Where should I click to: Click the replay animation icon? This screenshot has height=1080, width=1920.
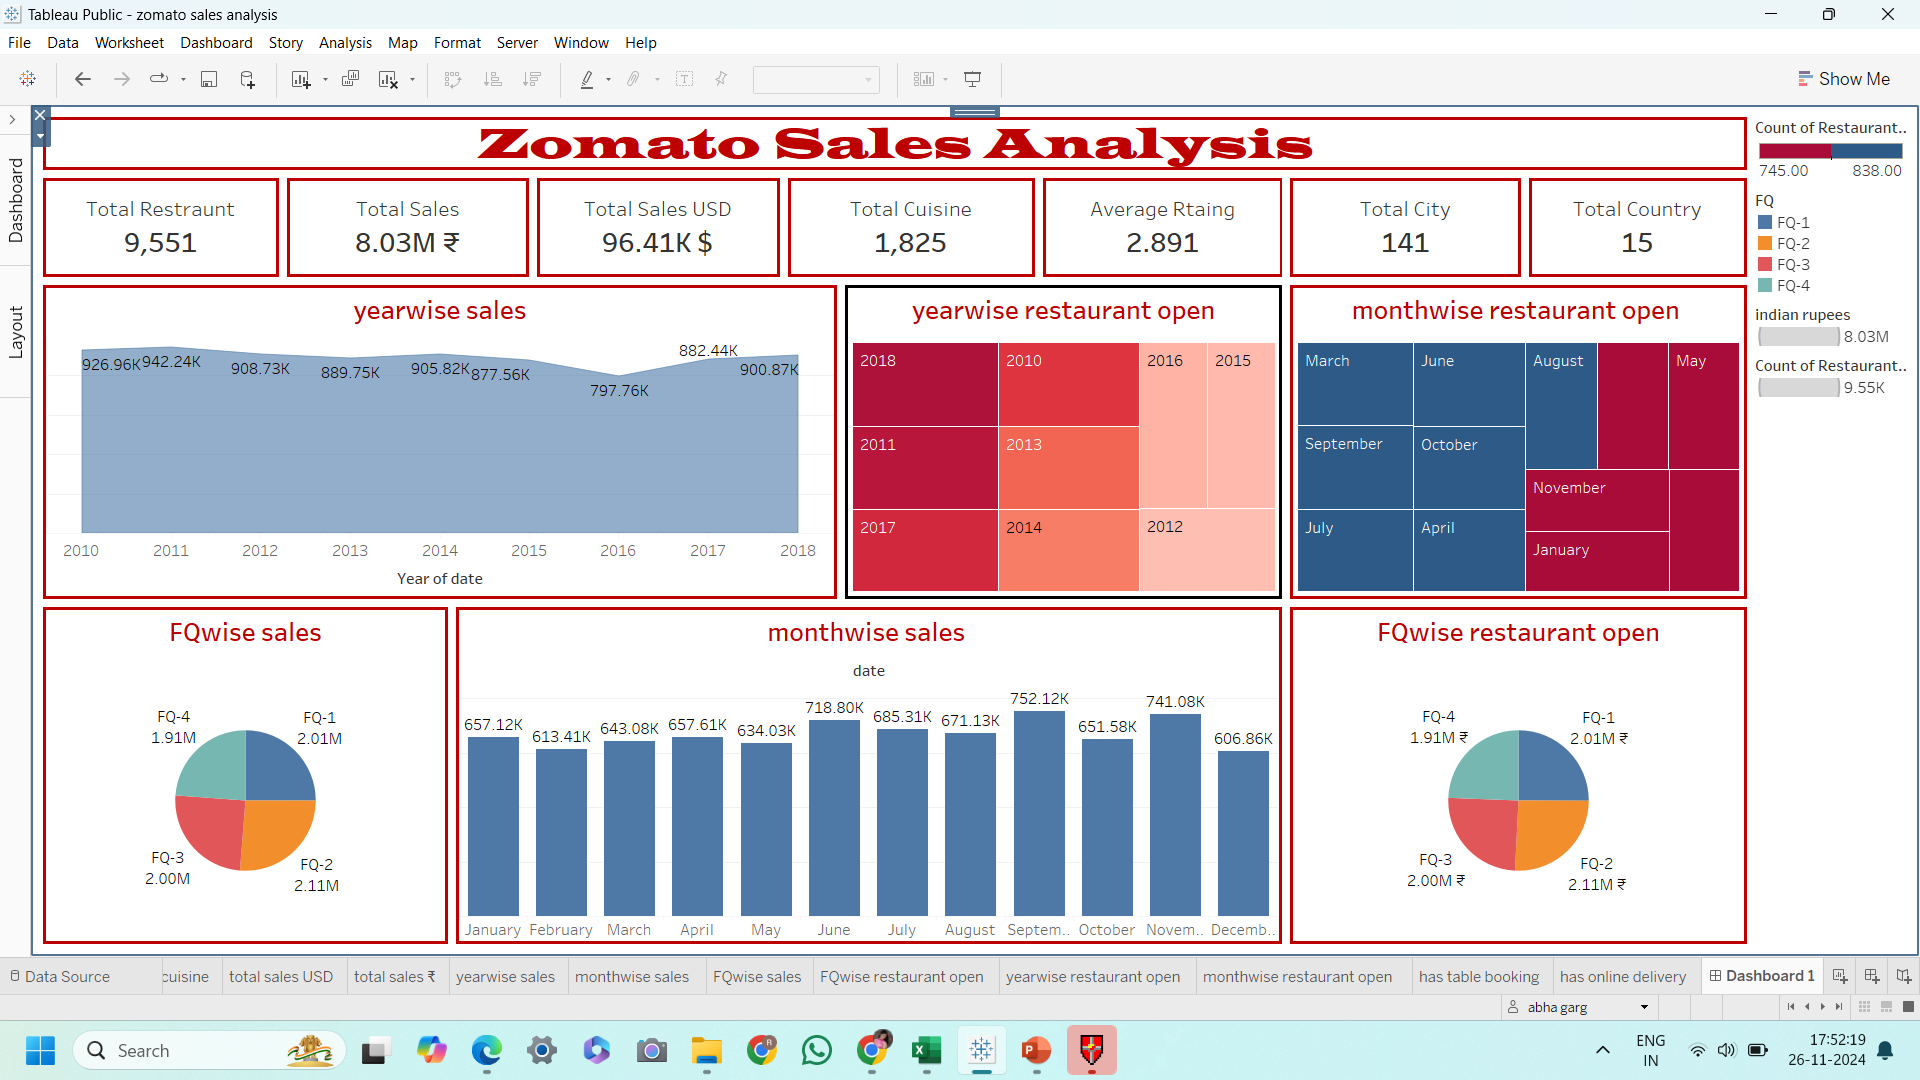(158, 79)
